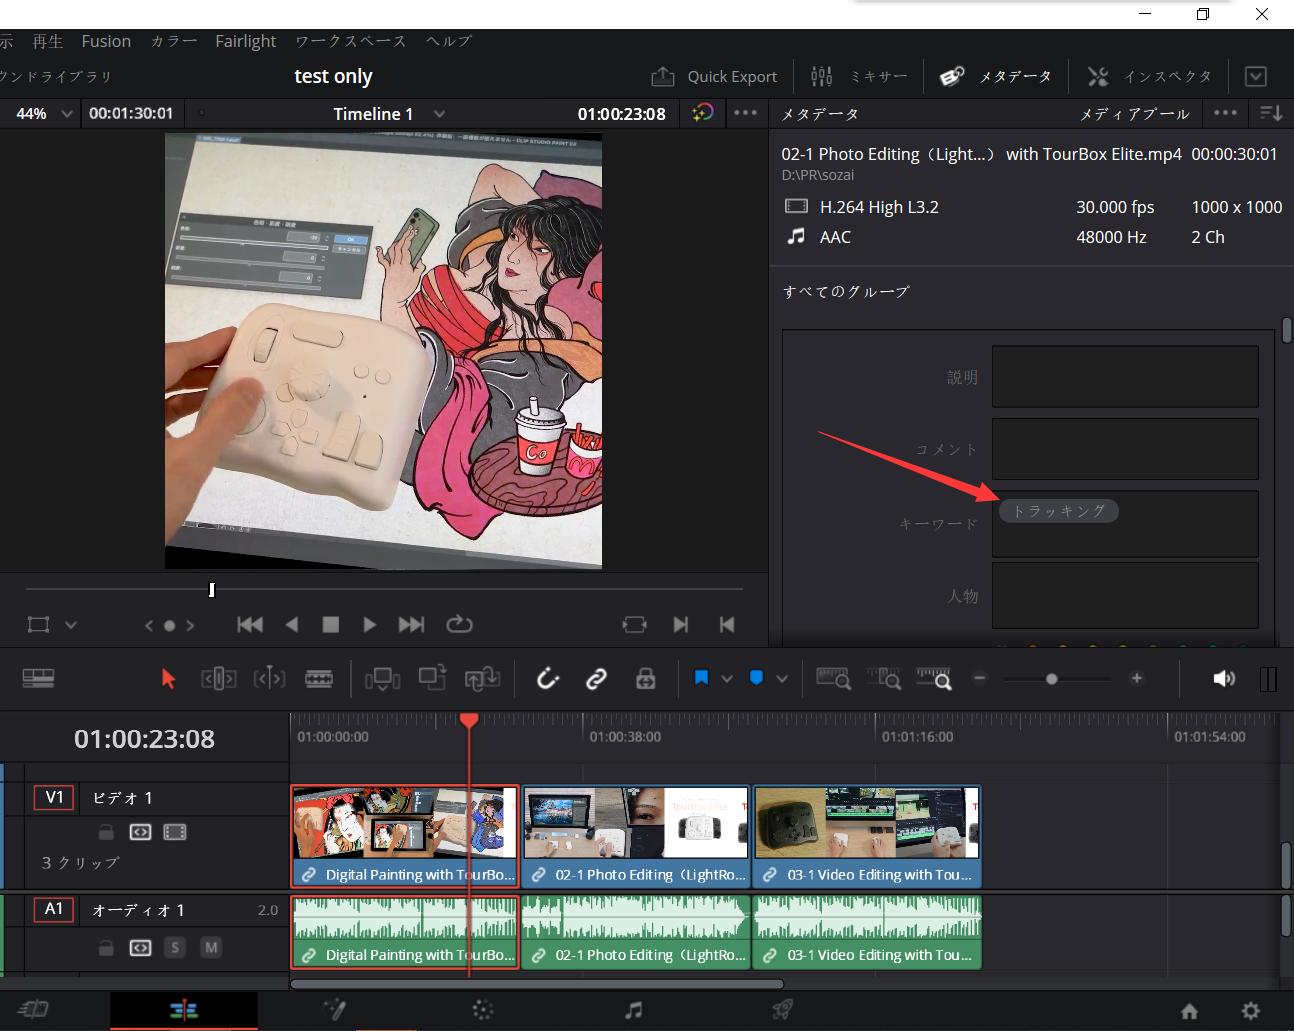Open the インスペクタ Inspector panel
The height and width of the screenshot is (1031, 1294).
[x=1150, y=76]
